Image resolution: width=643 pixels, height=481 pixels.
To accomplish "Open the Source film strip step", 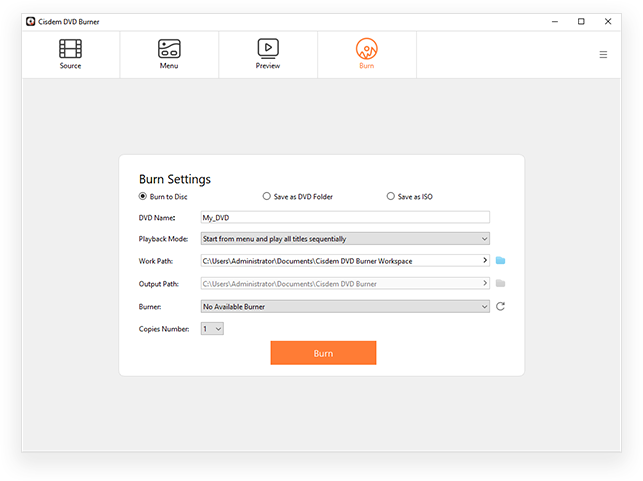I will [70, 54].
